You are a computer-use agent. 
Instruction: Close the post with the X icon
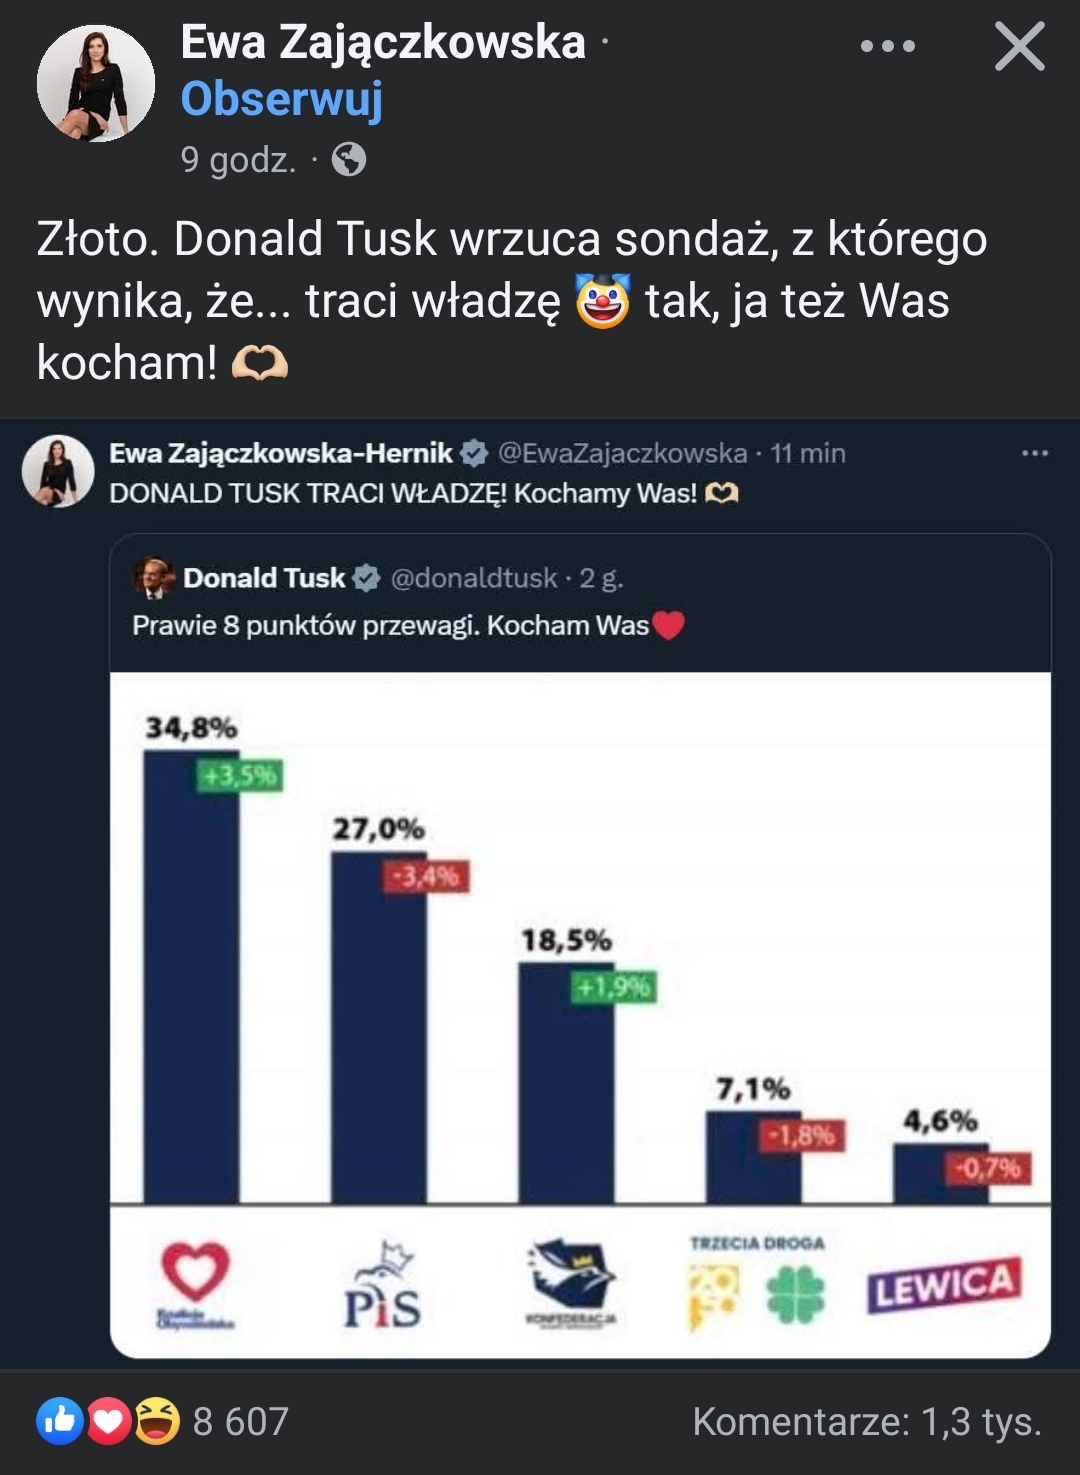1019,47
